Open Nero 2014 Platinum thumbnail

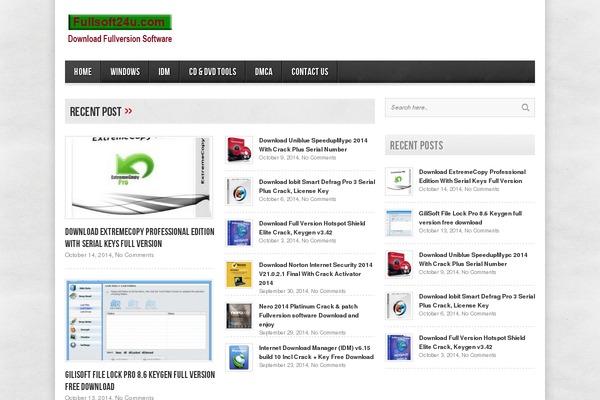click(x=239, y=316)
